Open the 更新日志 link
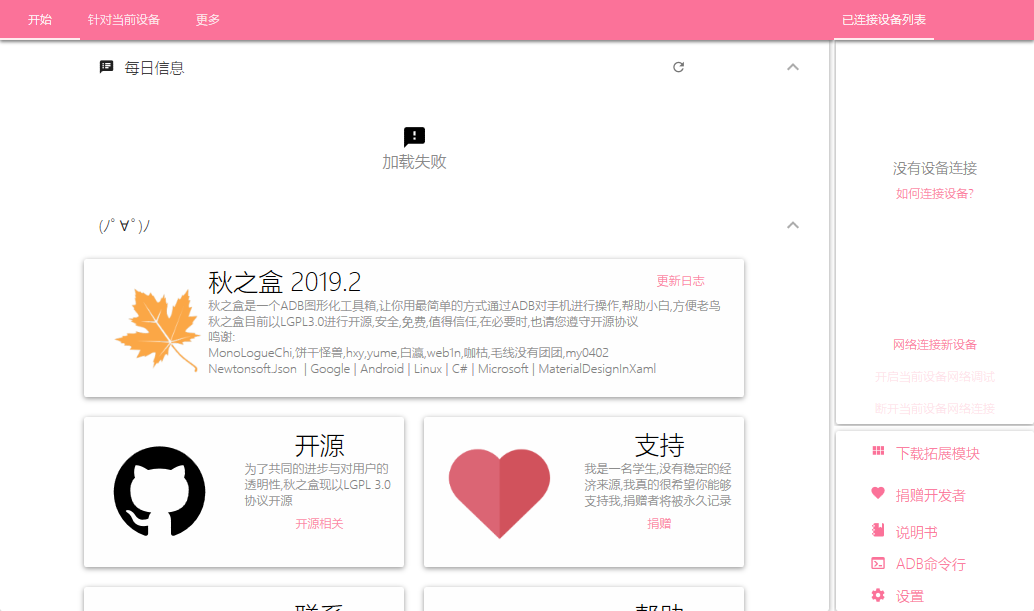Viewport: 1034px width, 611px height. pyautogui.click(x=681, y=280)
